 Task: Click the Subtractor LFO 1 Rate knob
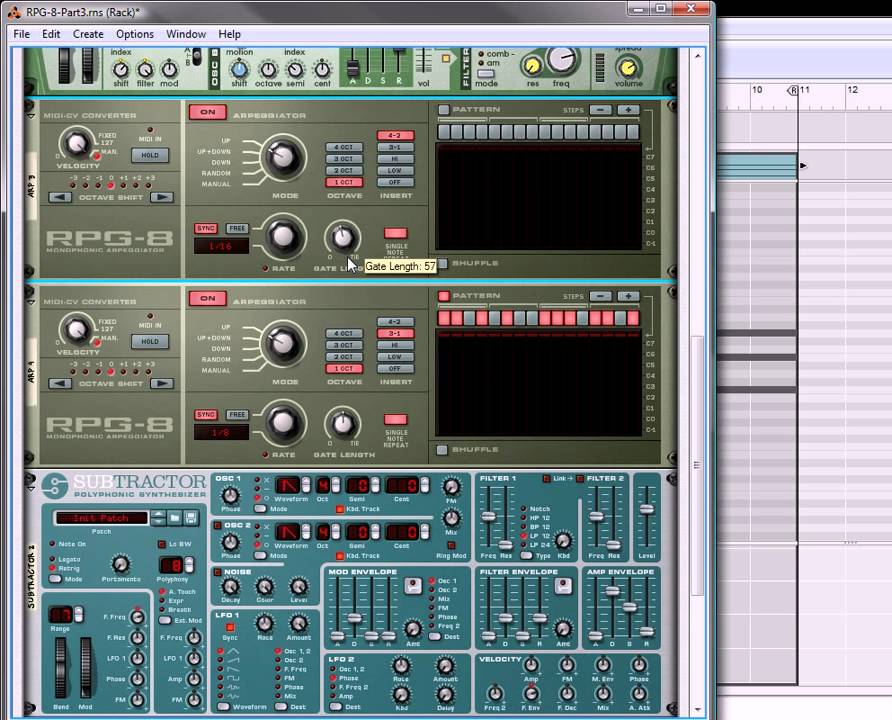265,623
